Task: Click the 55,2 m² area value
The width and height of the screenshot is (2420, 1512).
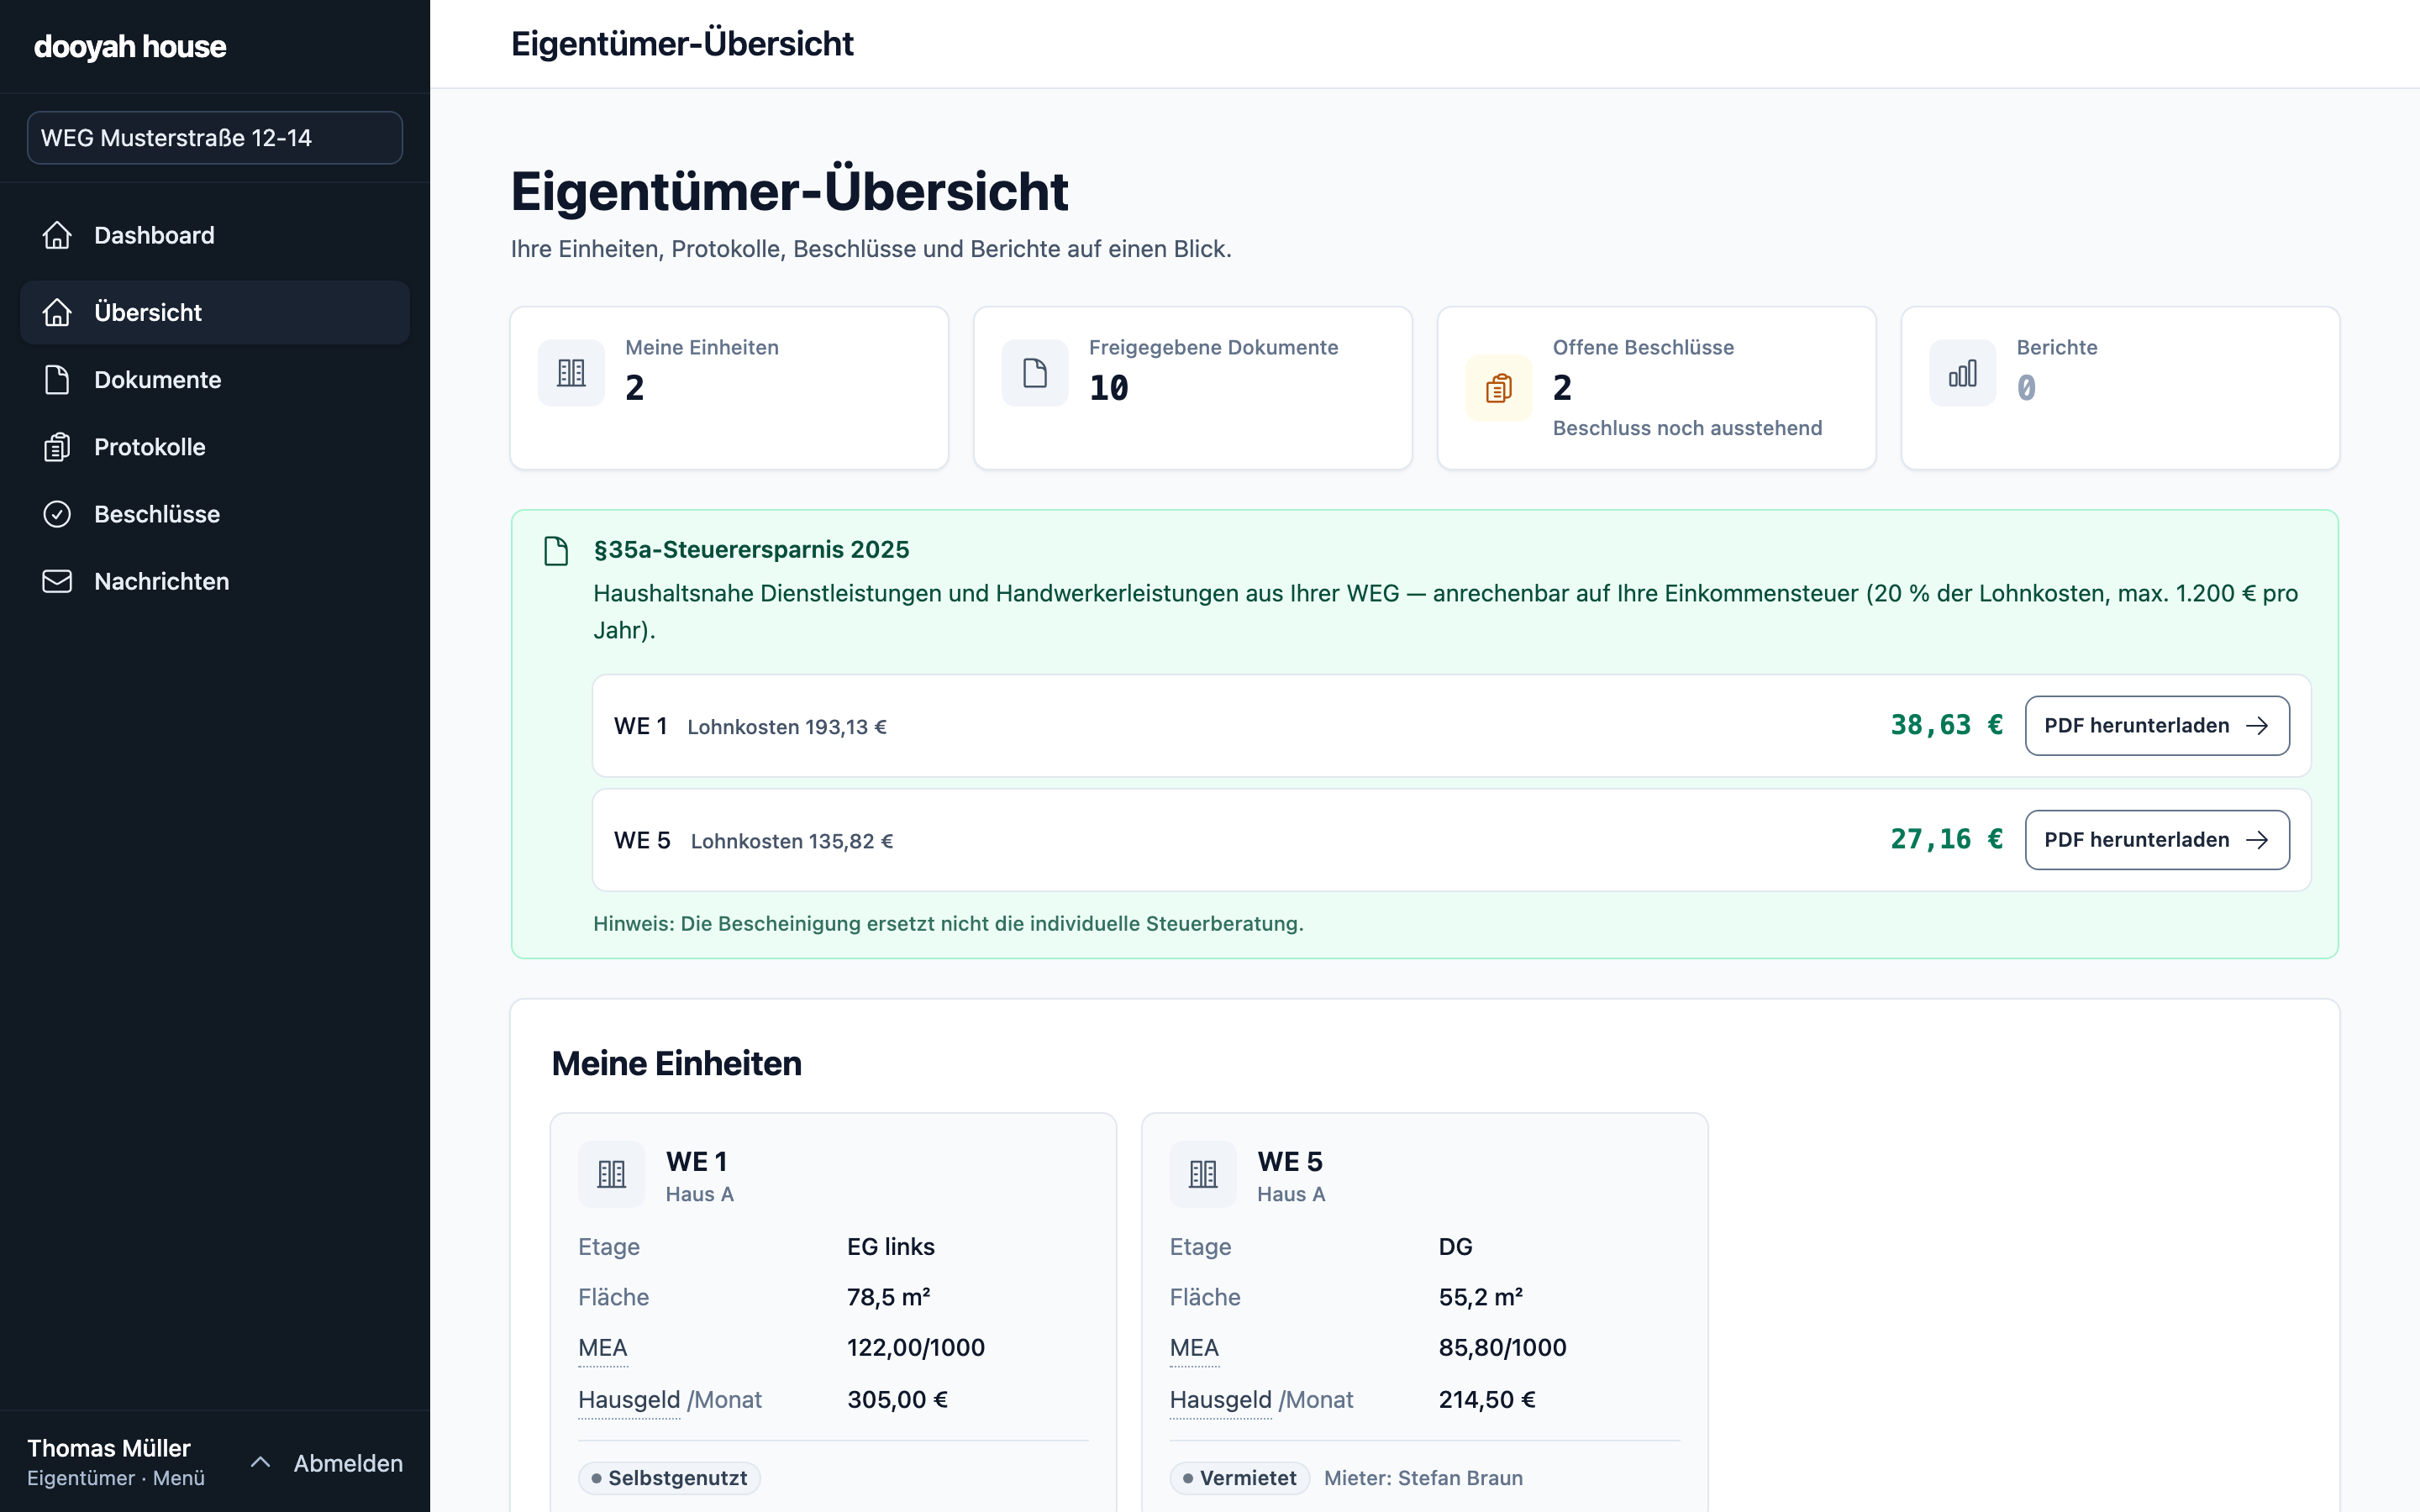Action: (x=1481, y=1297)
